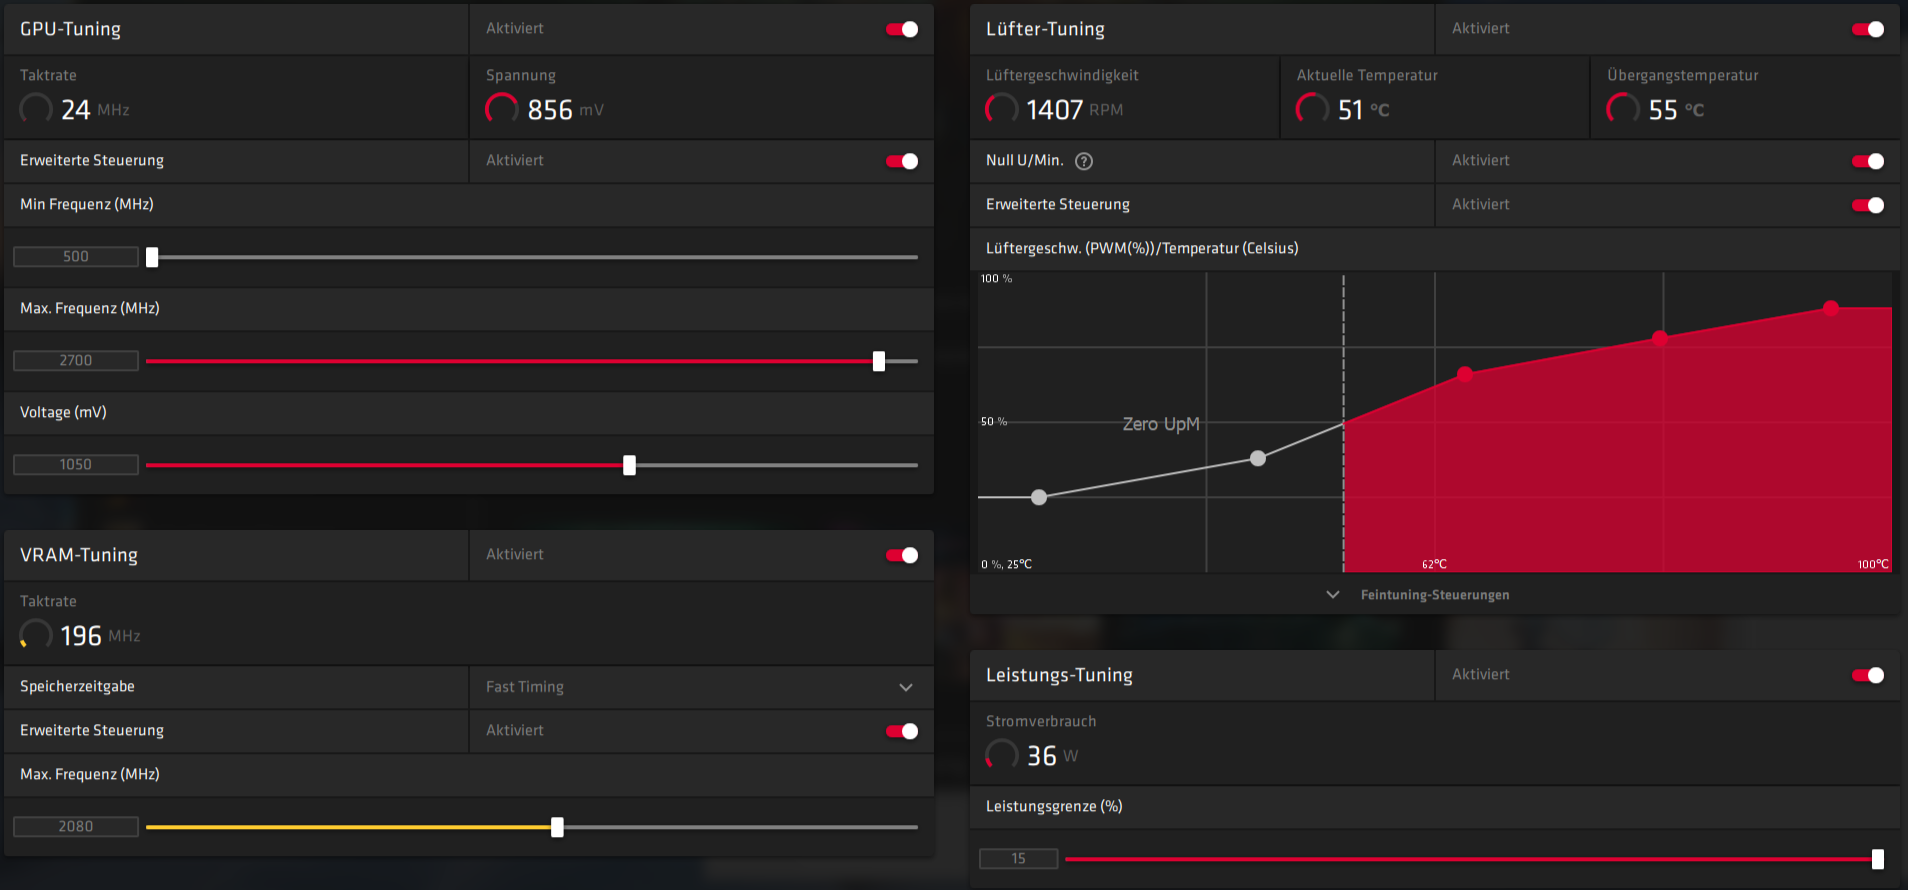Screen dimensions: 1908x890
Task: Click the 24 MHz GPU clock value
Action: tap(96, 110)
